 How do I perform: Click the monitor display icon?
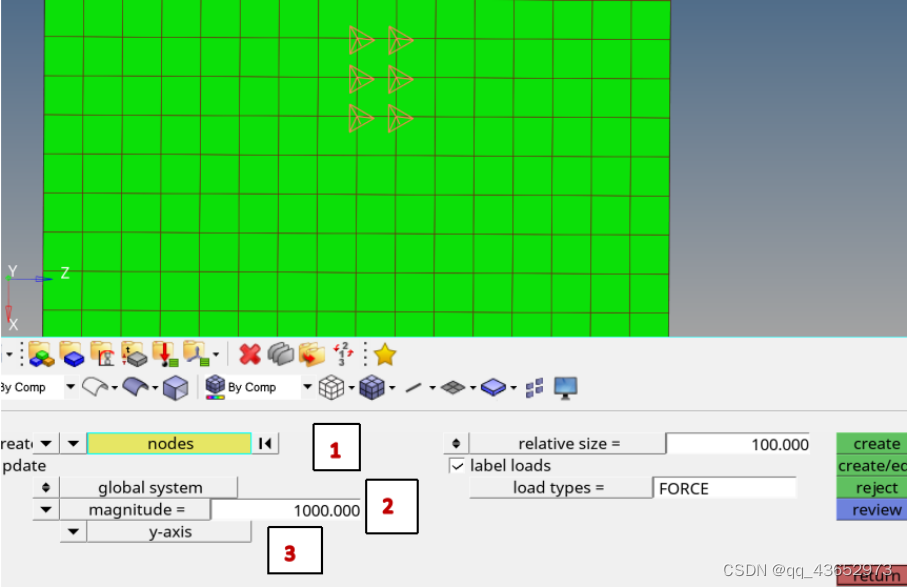tap(566, 387)
